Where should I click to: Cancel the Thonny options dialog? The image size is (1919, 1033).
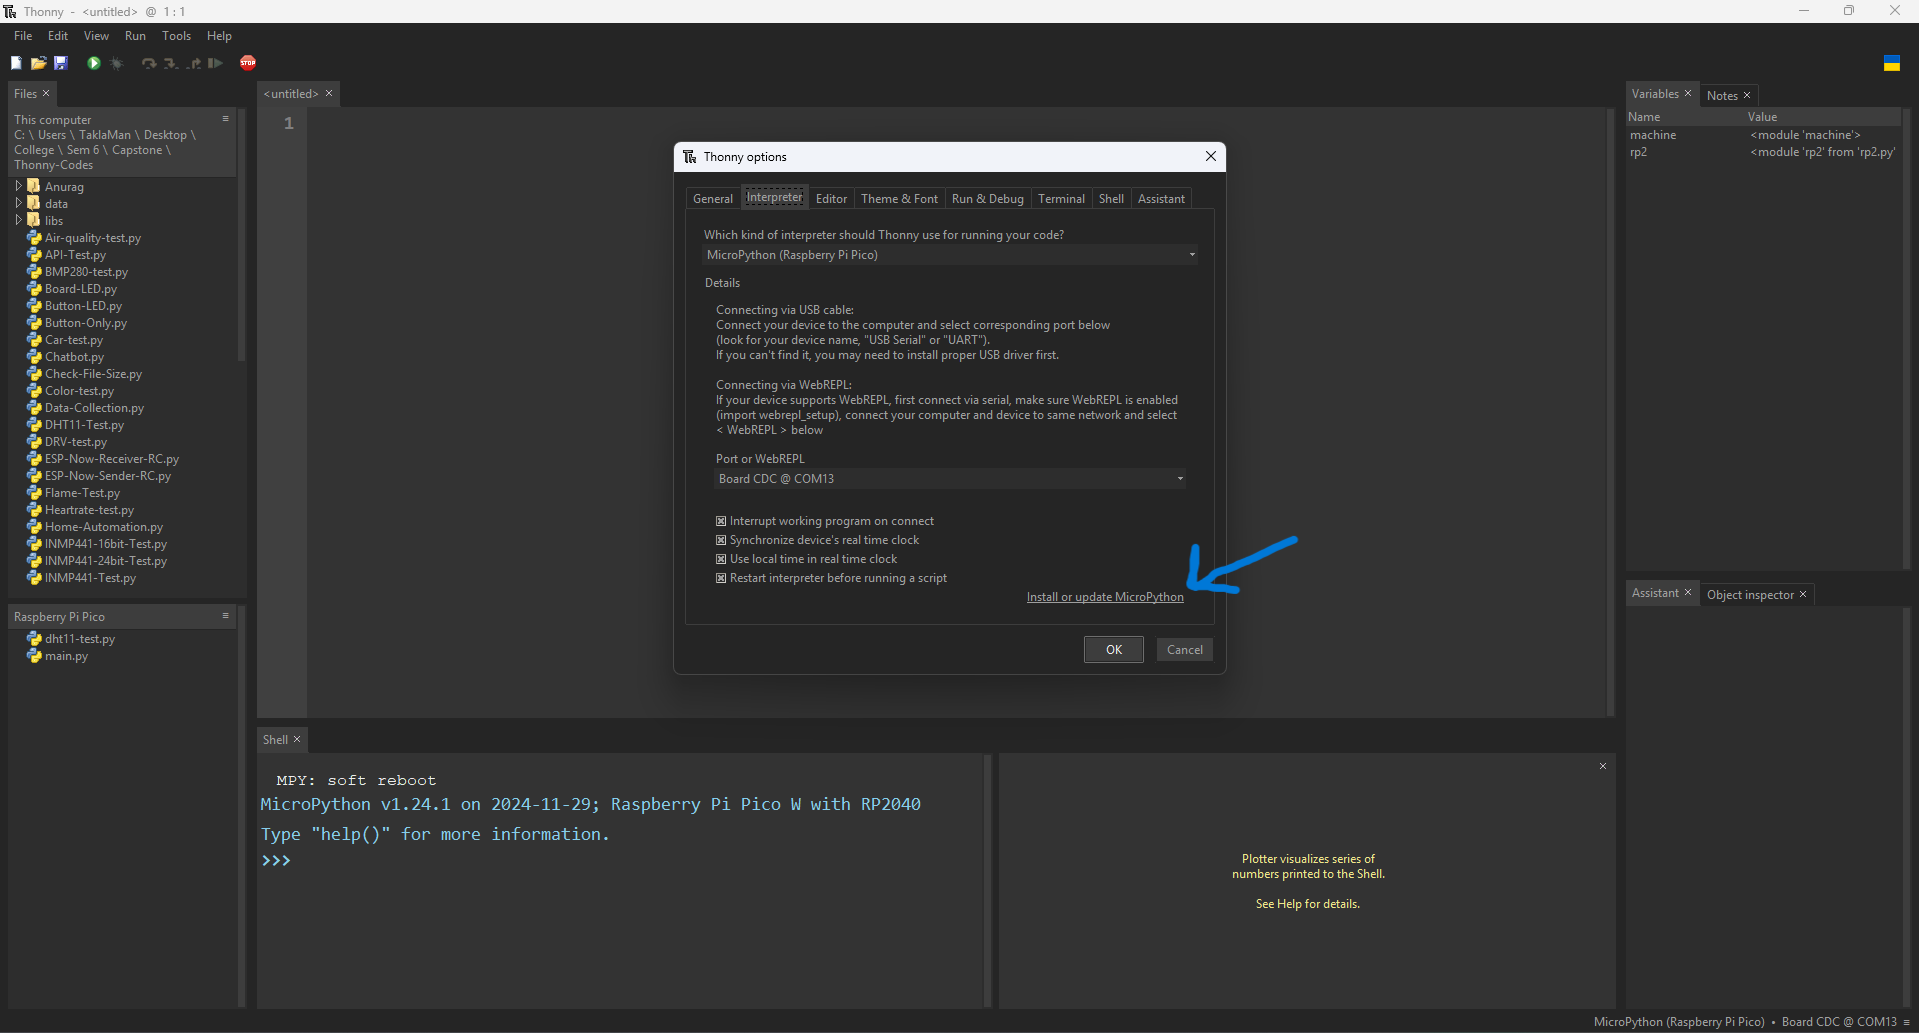click(1185, 650)
